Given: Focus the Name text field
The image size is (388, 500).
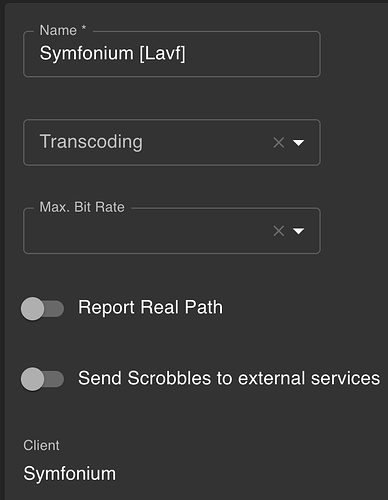Looking at the screenshot, I should click(172, 54).
